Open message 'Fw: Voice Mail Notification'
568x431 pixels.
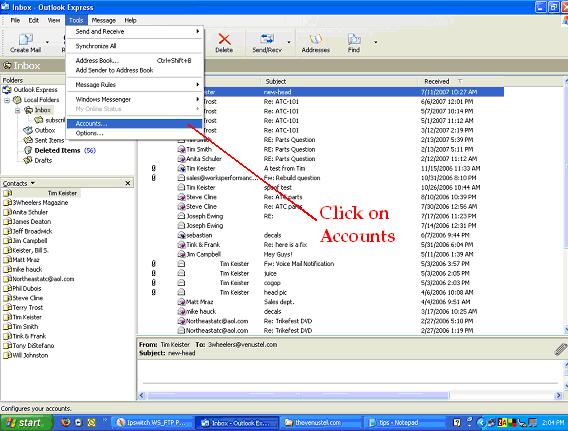coord(321,264)
